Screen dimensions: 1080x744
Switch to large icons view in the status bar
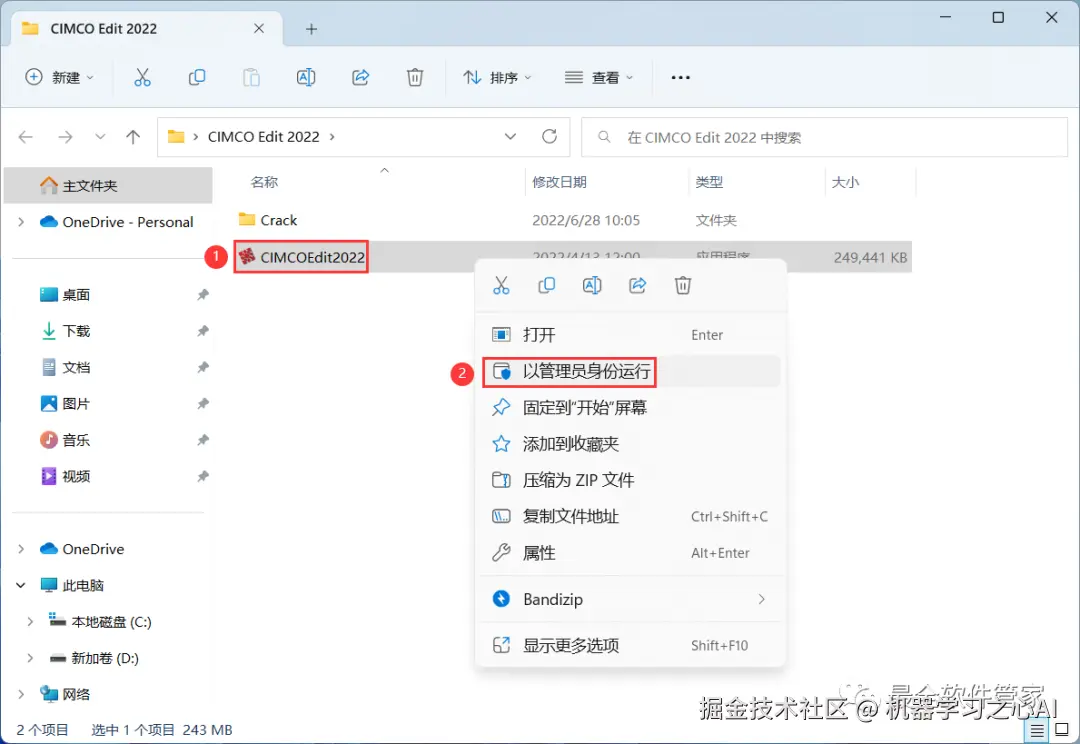click(1061, 730)
